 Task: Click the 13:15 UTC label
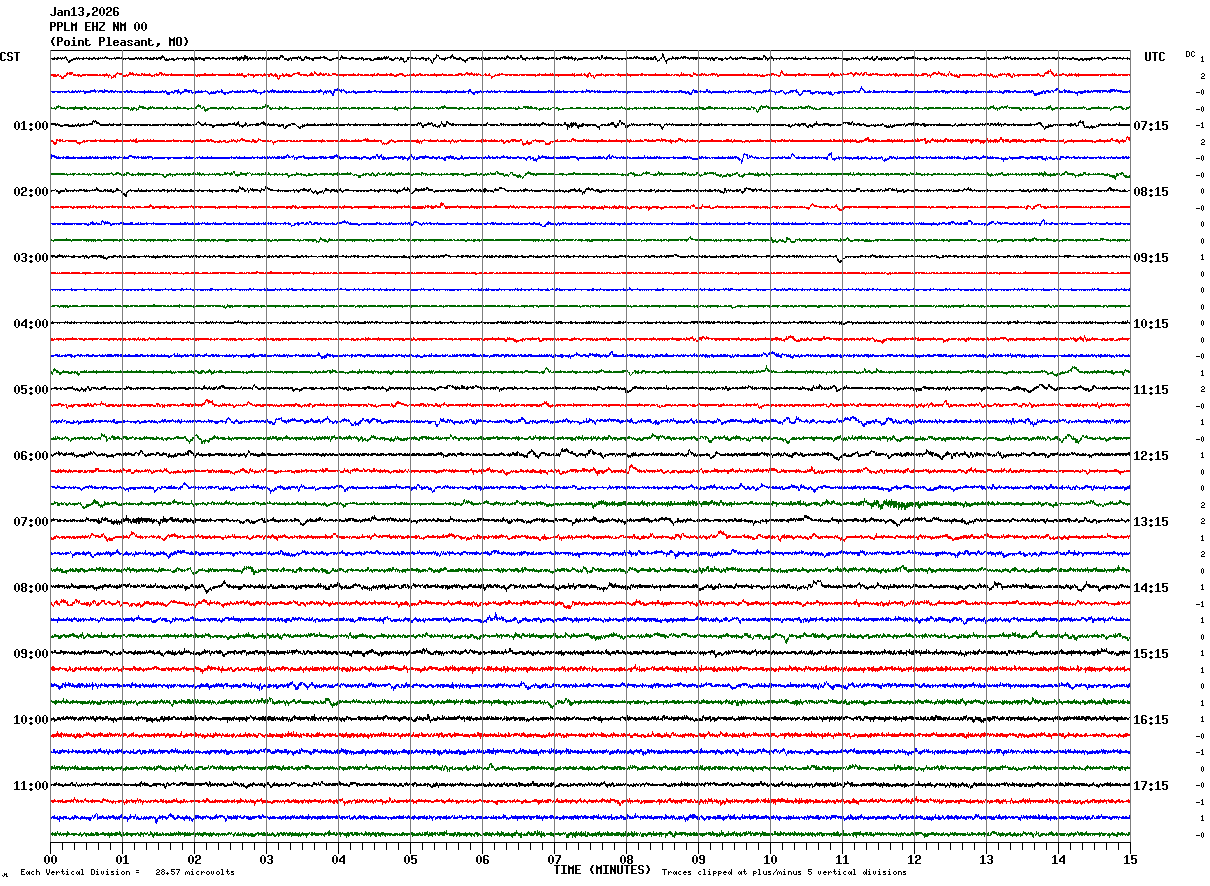coord(1151,522)
